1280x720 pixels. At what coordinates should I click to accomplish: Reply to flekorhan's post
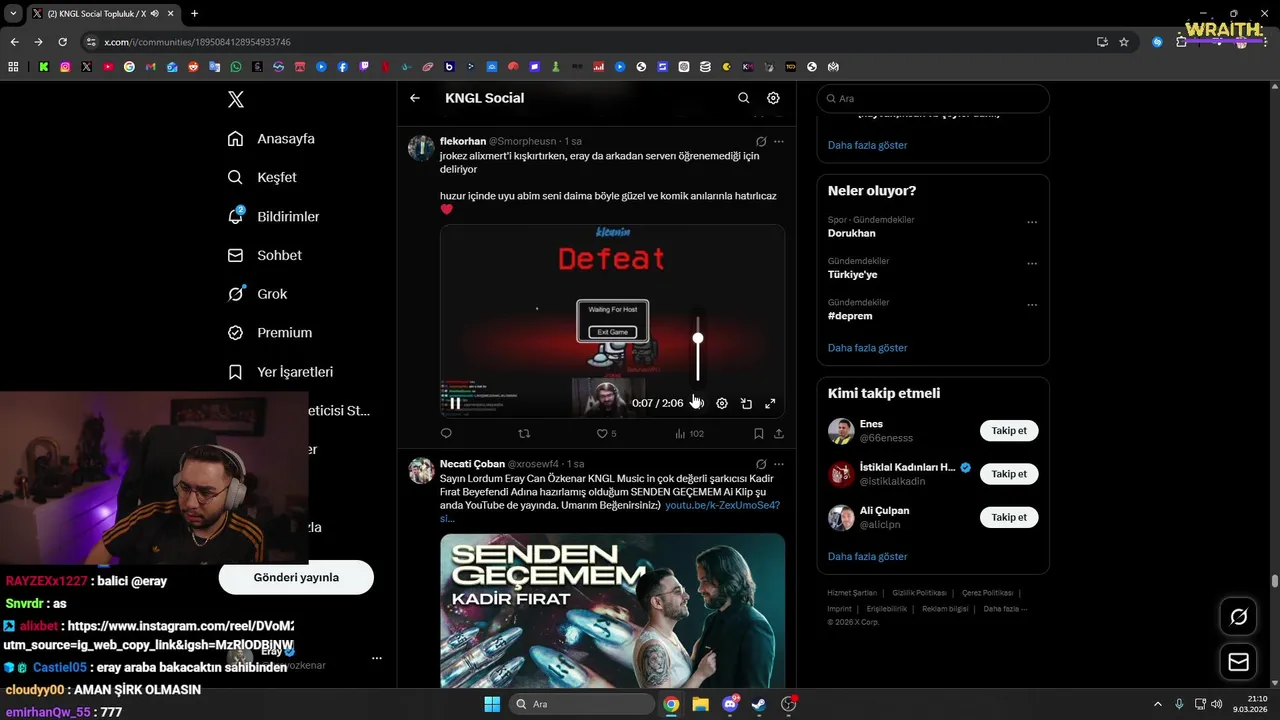pos(446,433)
